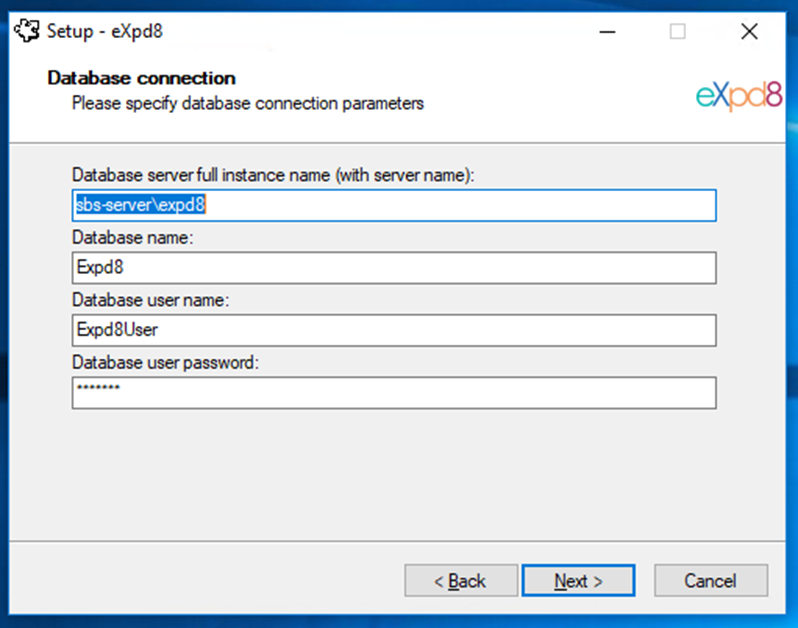The image size is (798, 628).
Task: Click 'Please specify database connection parameters' text
Action: [248, 103]
